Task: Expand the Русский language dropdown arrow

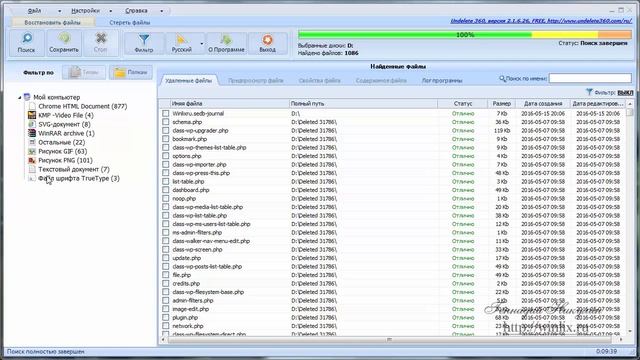Action: (x=202, y=44)
